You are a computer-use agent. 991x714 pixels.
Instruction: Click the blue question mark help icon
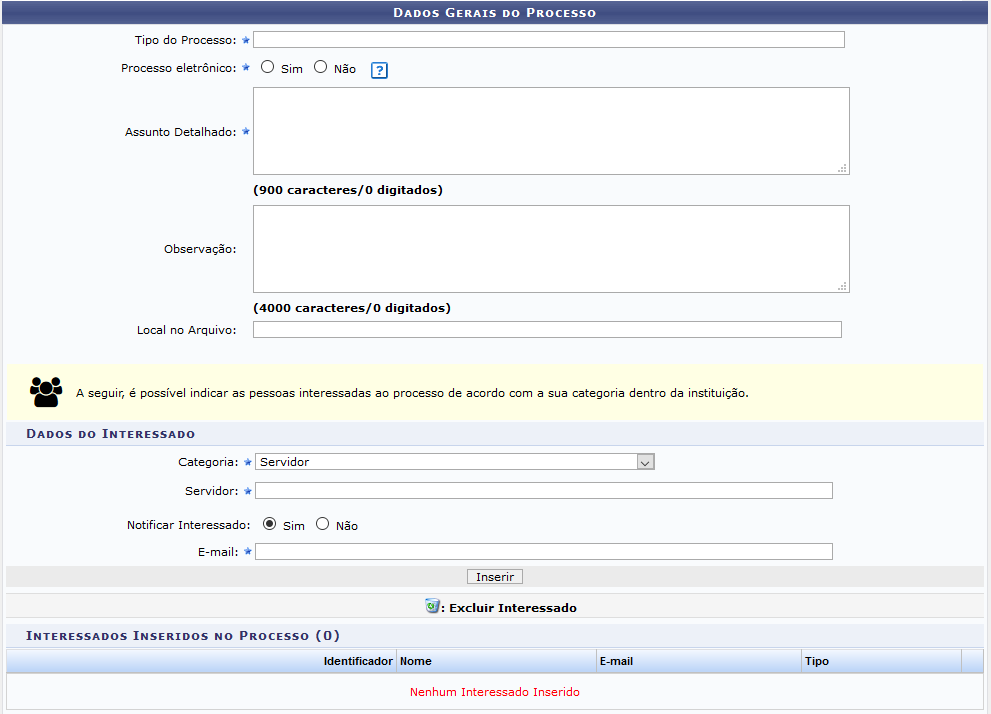tap(379, 70)
